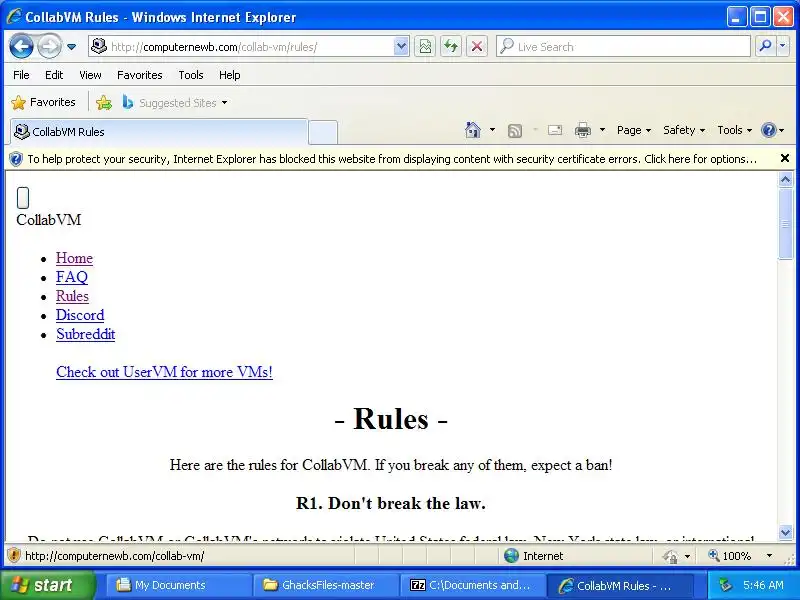The width and height of the screenshot is (800, 600).
Task: Click the broken image placeholder above CollabVM
Action: (23, 198)
